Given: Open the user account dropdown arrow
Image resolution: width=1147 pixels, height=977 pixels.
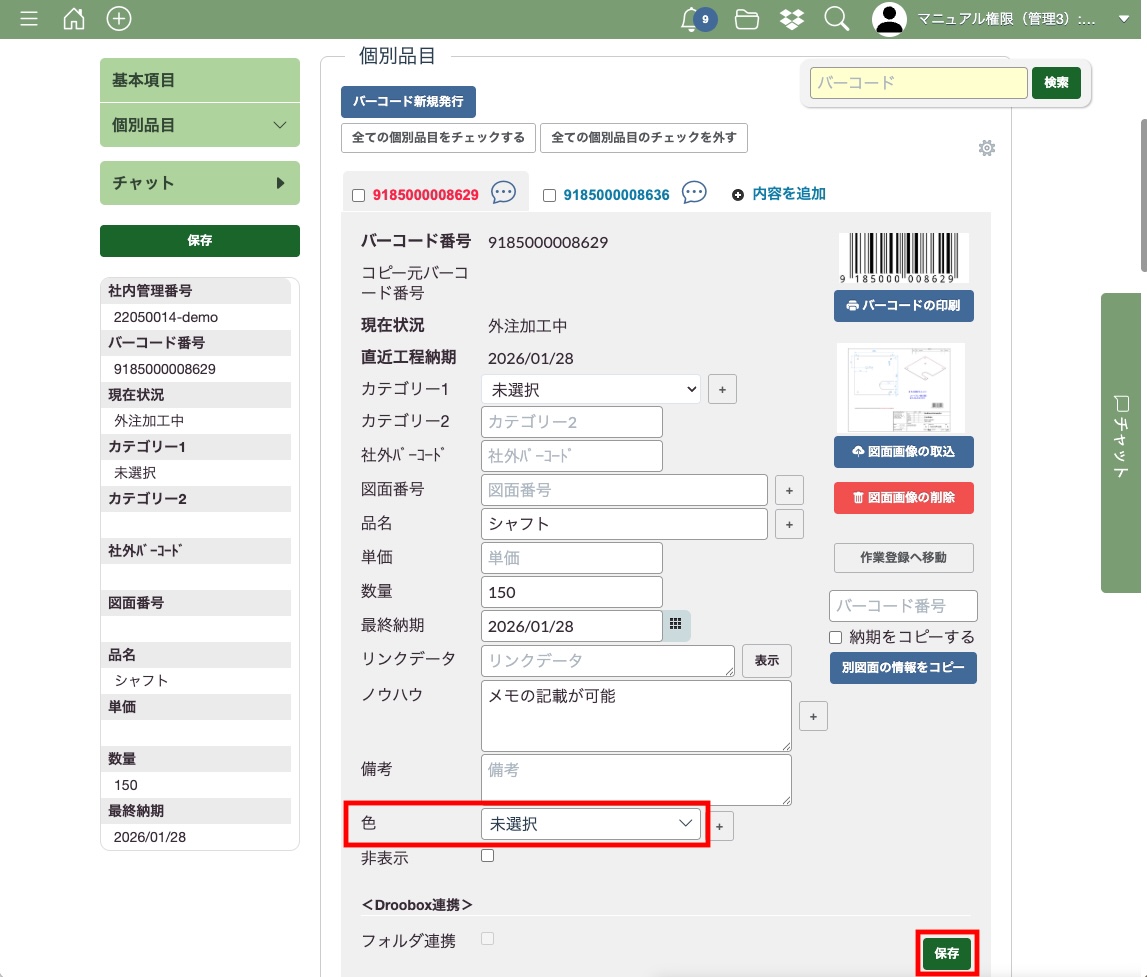Looking at the screenshot, I should [1122, 19].
